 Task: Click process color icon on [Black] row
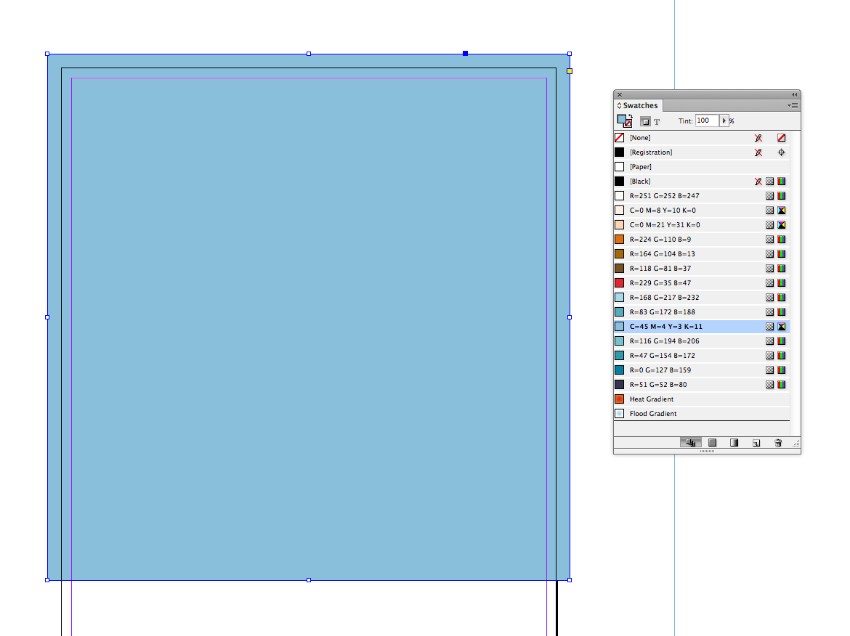(770, 181)
